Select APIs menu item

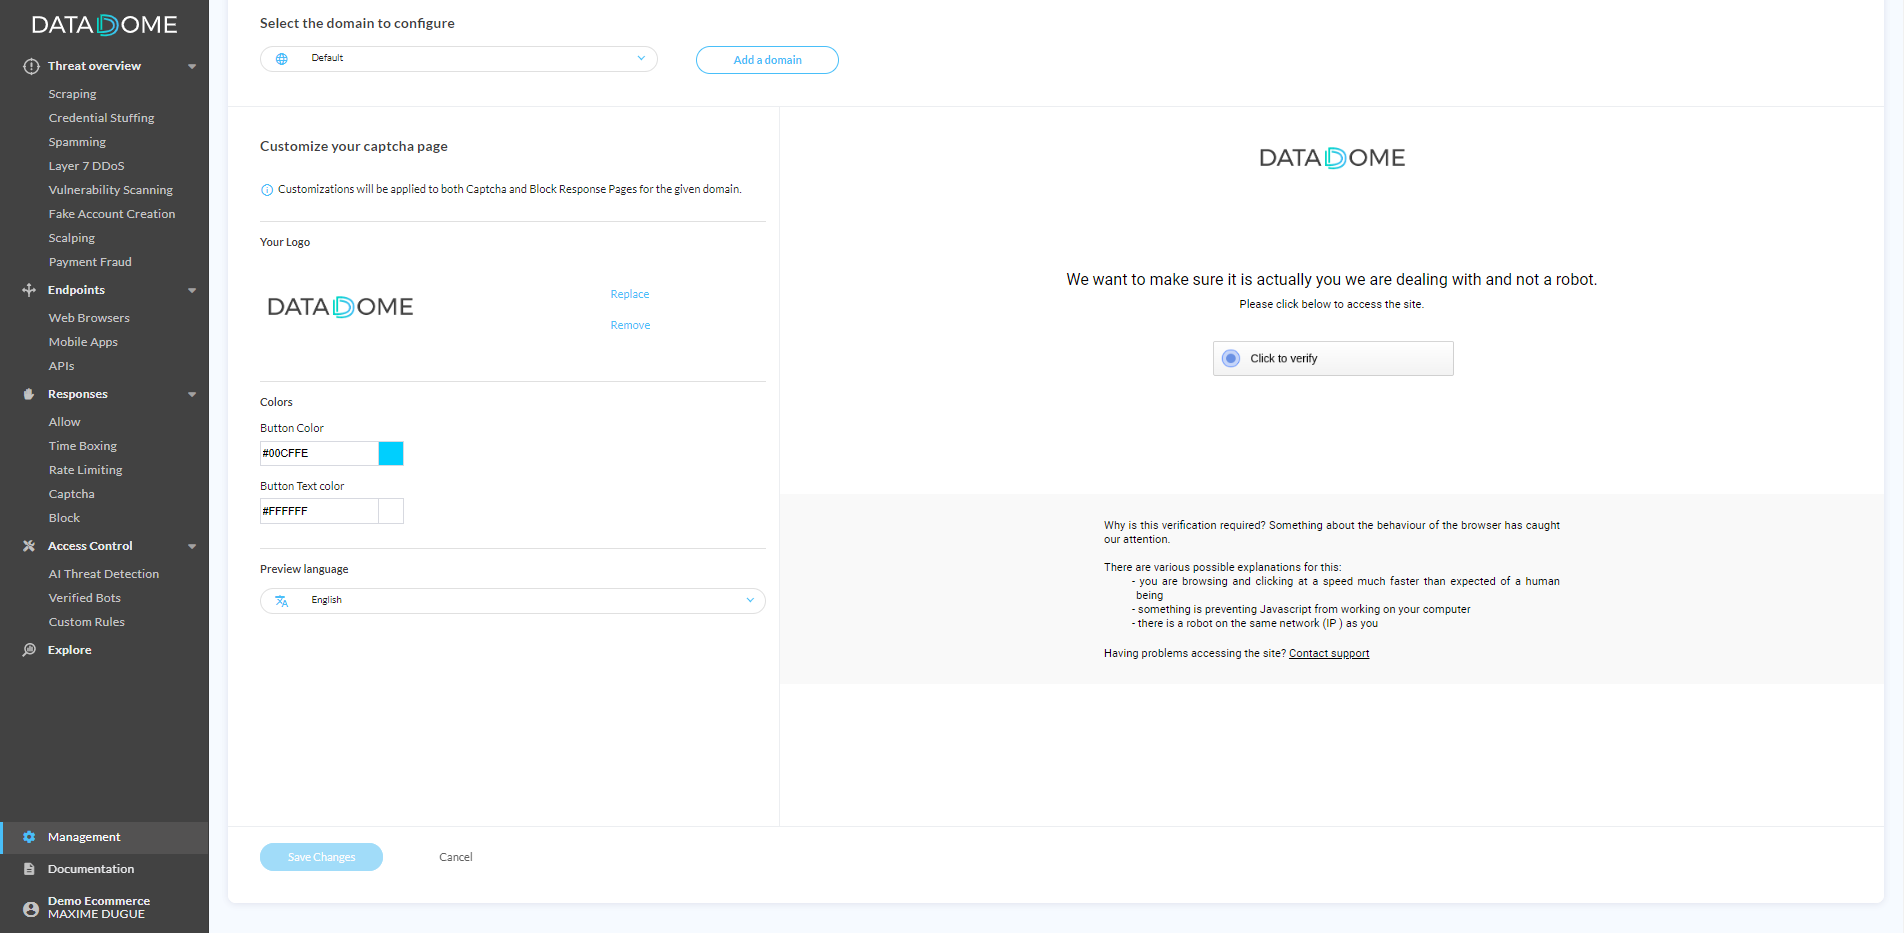(x=62, y=366)
